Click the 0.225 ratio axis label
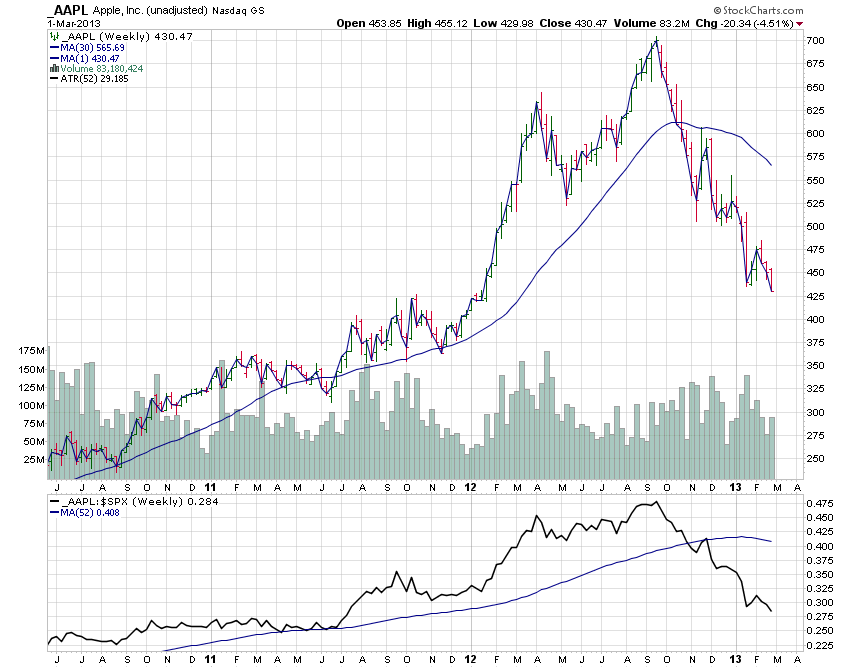850x668 pixels. tap(820, 645)
